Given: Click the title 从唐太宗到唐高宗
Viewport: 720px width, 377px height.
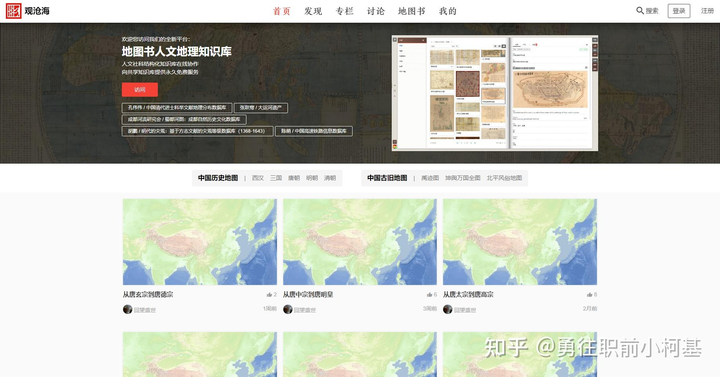Looking at the screenshot, I should pyautogui.click(x=468, y=295).
